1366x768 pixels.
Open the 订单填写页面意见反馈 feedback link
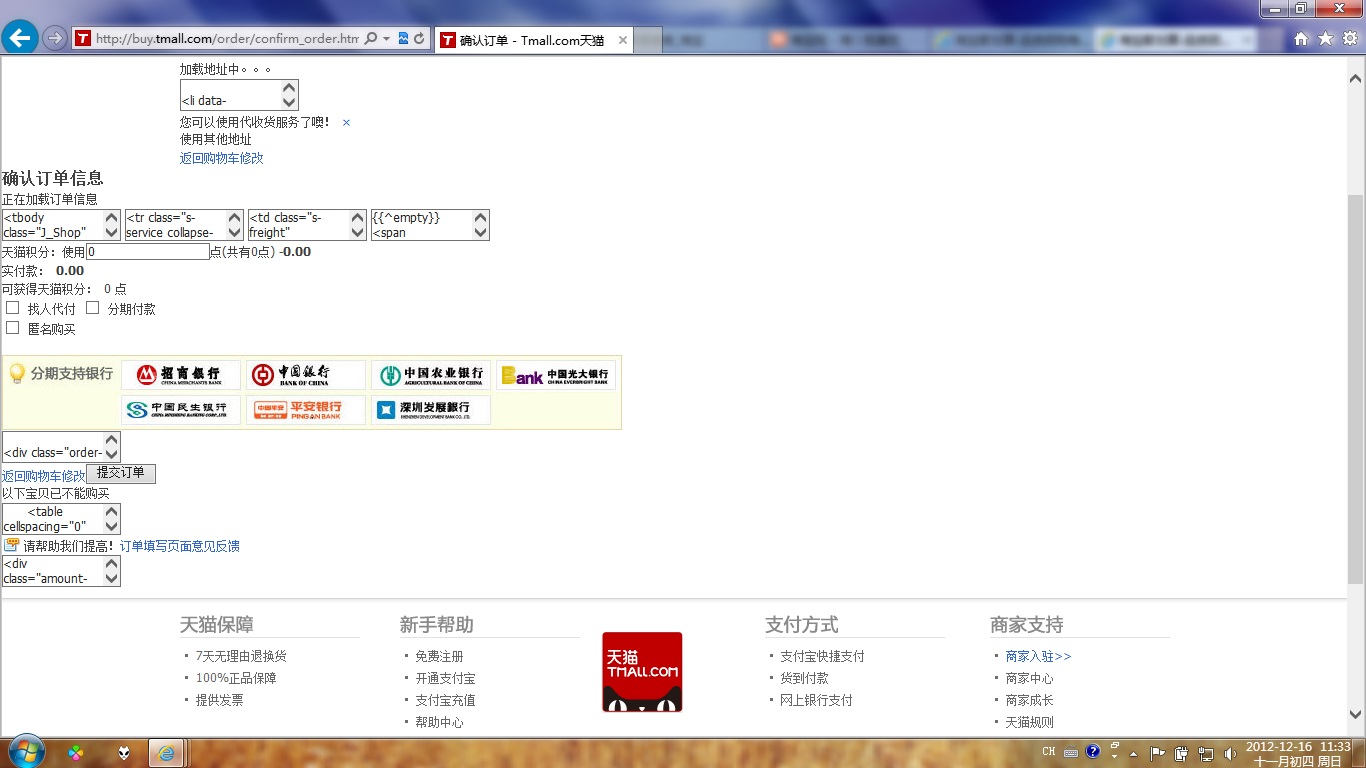(x=180, y=546)
